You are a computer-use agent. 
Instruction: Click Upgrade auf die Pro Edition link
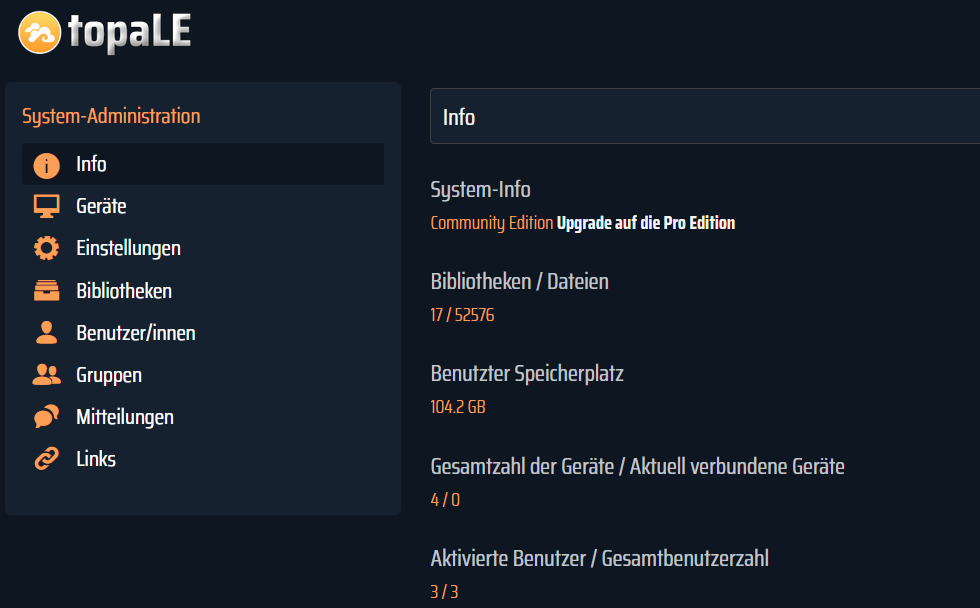(646, 223)
